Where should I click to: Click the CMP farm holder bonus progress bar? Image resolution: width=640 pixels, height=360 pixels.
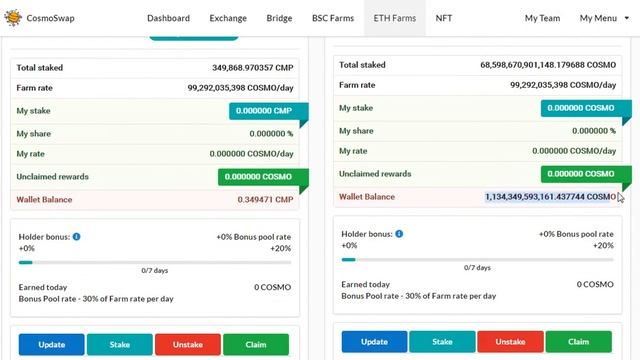click(x=155, y=262)
